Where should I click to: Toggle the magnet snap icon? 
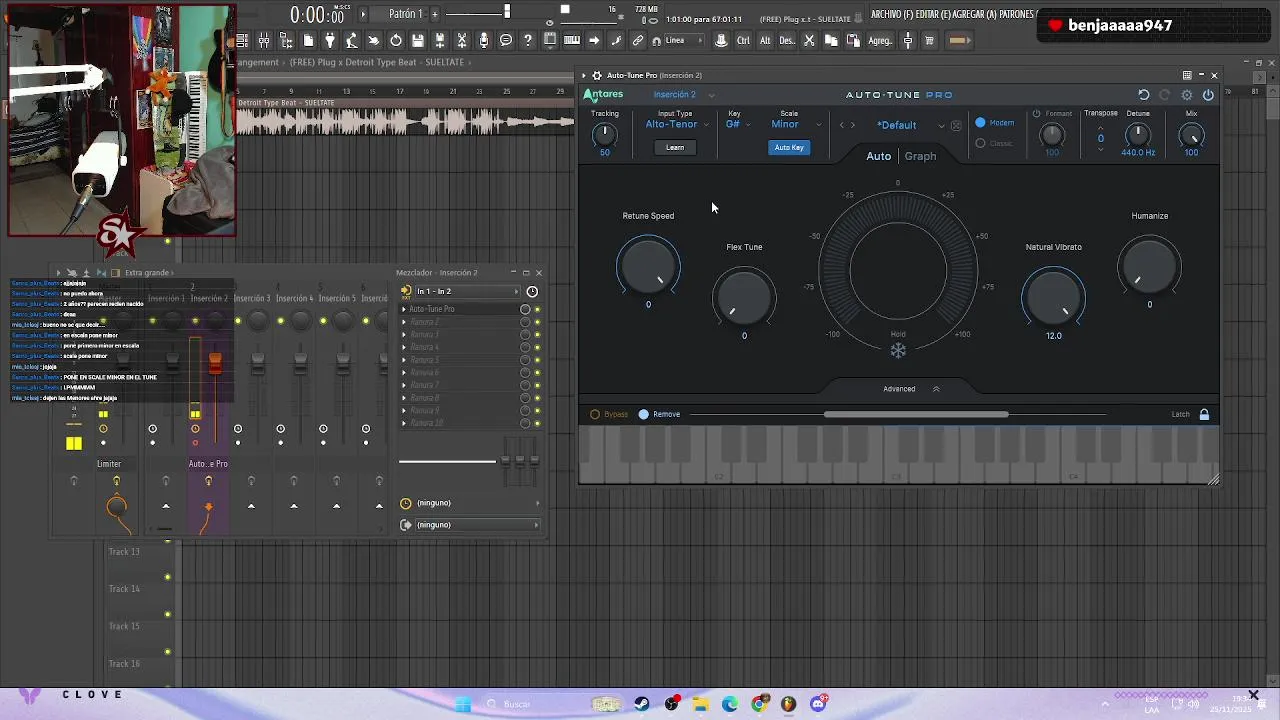(x=656, y=41)
